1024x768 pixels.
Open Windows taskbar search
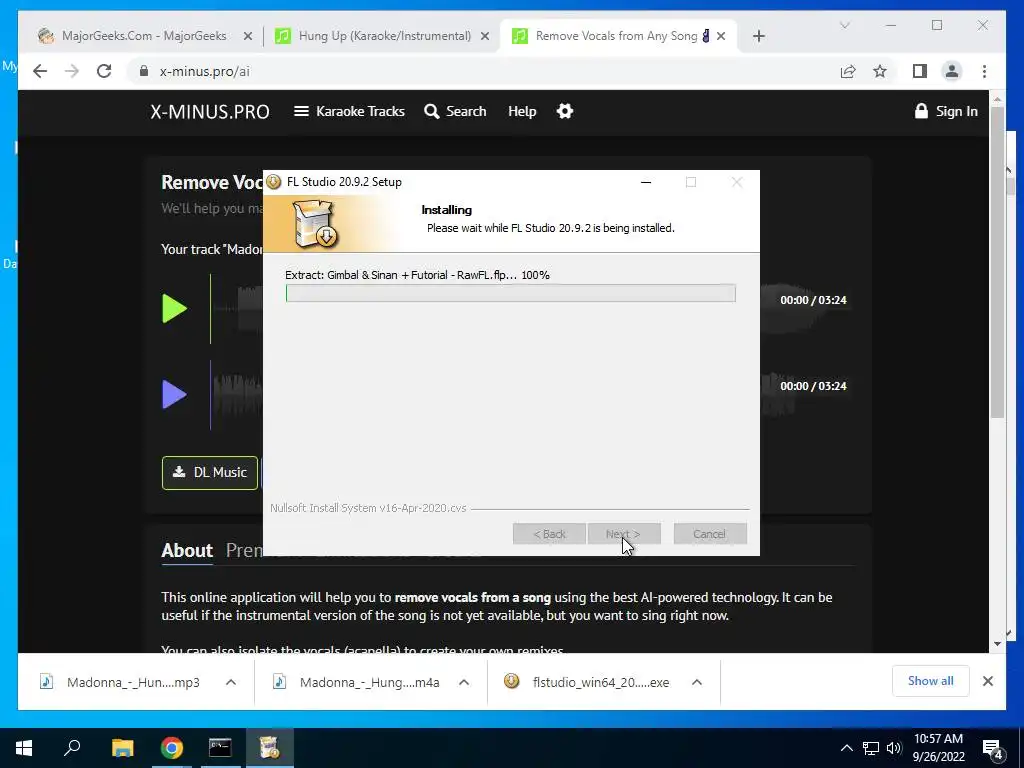(72, 748)
